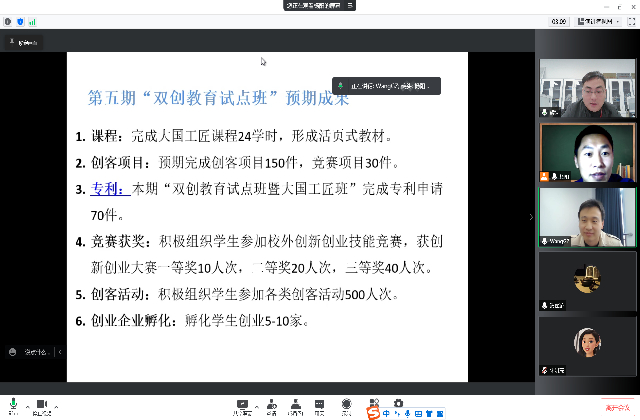Open the invite participants icon

[271, 404]
